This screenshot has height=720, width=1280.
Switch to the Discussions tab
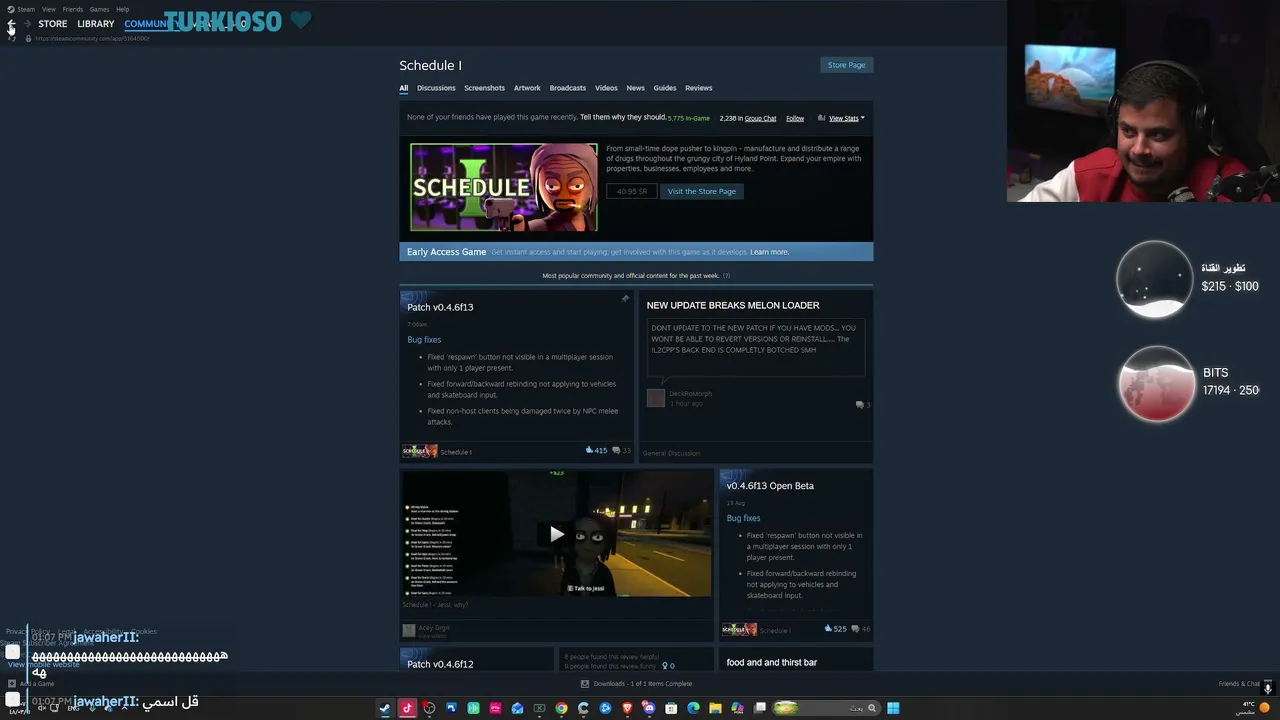click(x=436, y=88)
